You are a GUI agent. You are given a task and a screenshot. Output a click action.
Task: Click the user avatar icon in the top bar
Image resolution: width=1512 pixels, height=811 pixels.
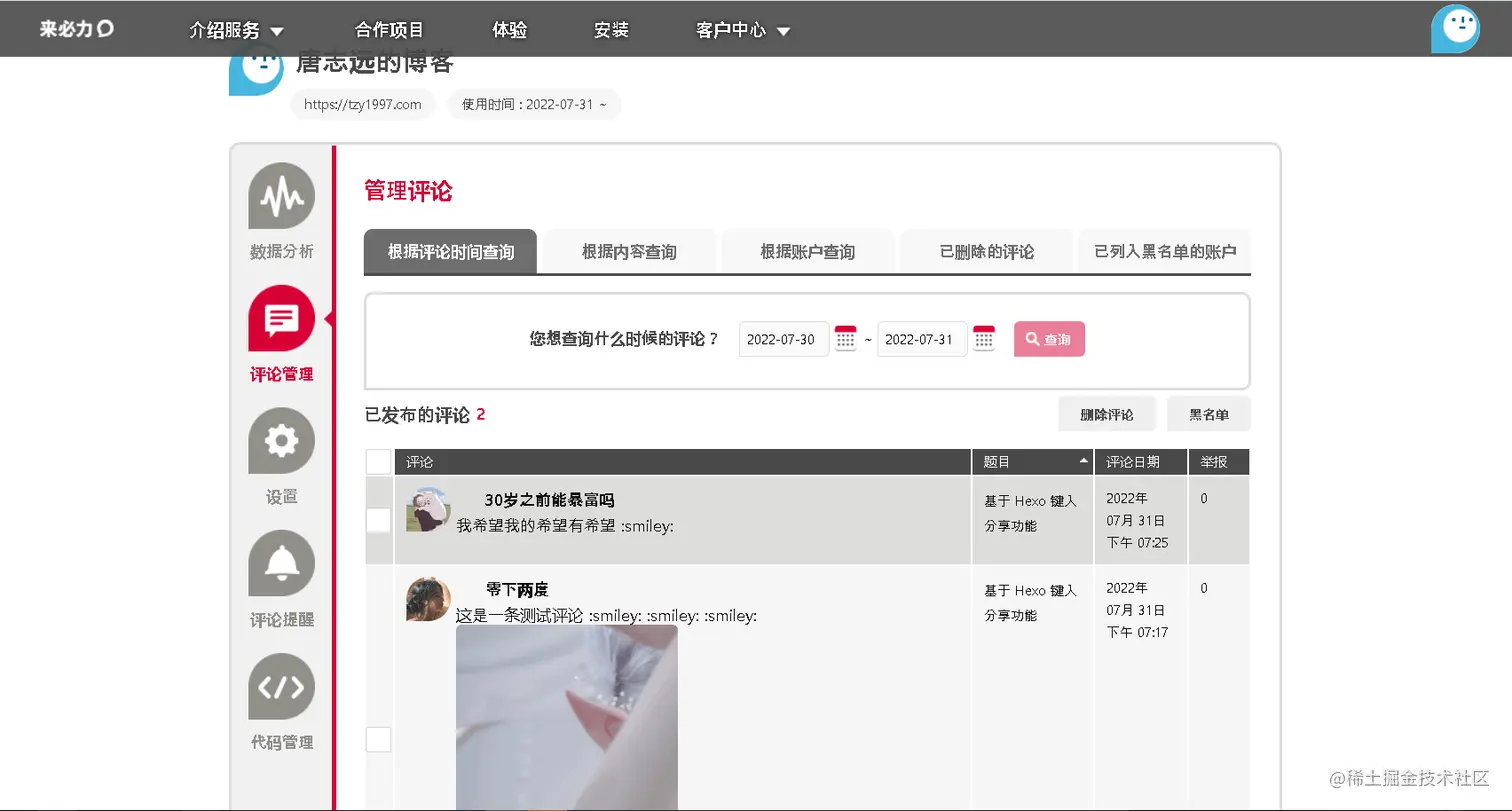[1455, 29]
